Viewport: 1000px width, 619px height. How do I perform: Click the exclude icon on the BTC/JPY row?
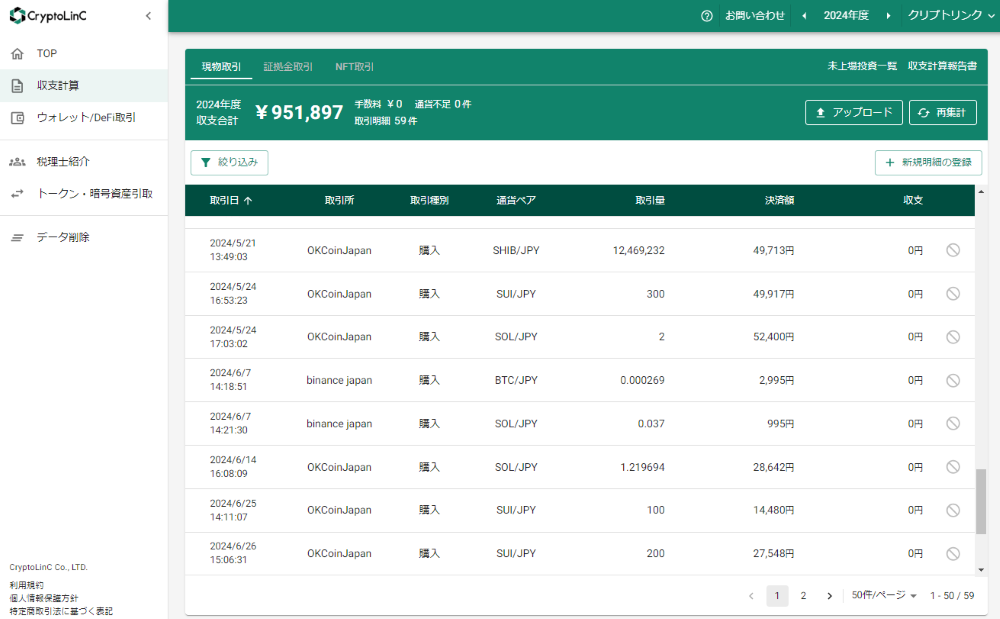(x=953, y=380)
